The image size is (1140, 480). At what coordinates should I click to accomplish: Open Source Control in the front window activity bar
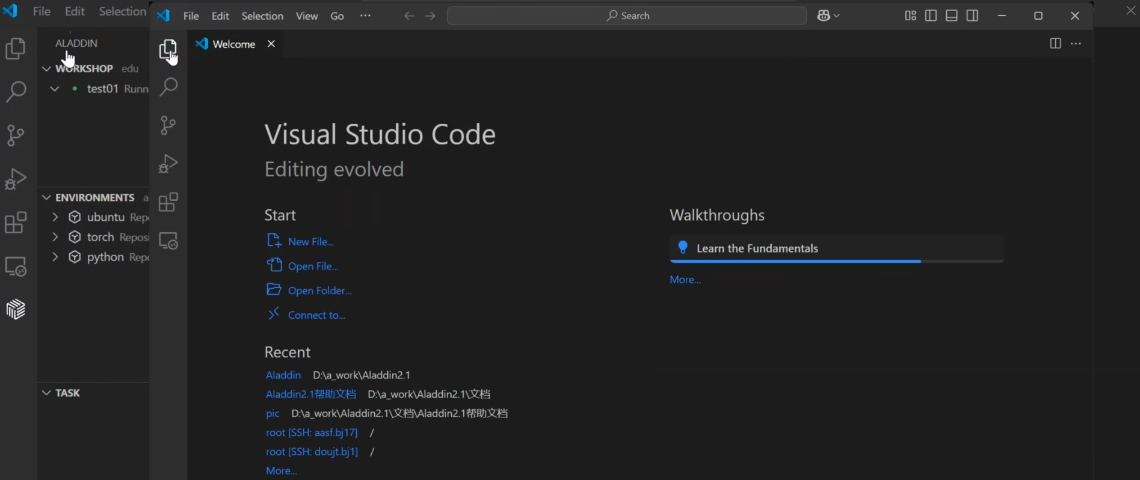pos(168,125)
